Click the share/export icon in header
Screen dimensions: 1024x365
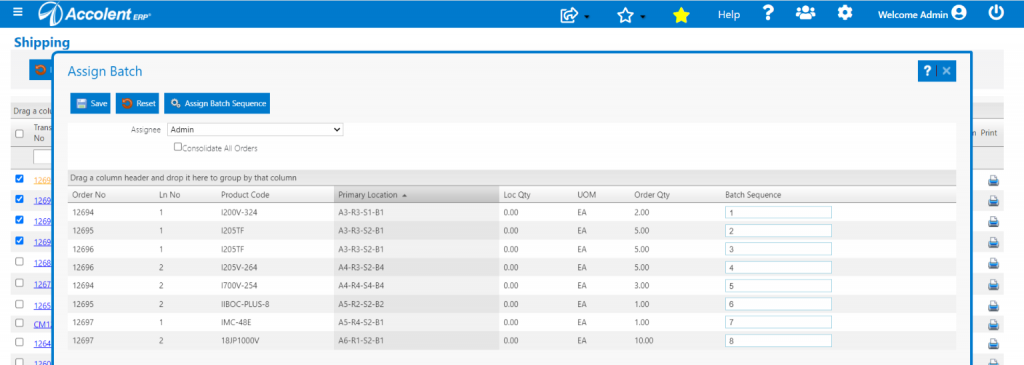tap(569, 14)
